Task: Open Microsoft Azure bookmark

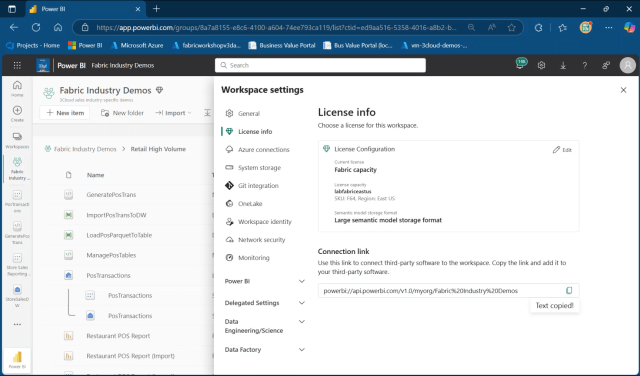Action: (137, 45)
